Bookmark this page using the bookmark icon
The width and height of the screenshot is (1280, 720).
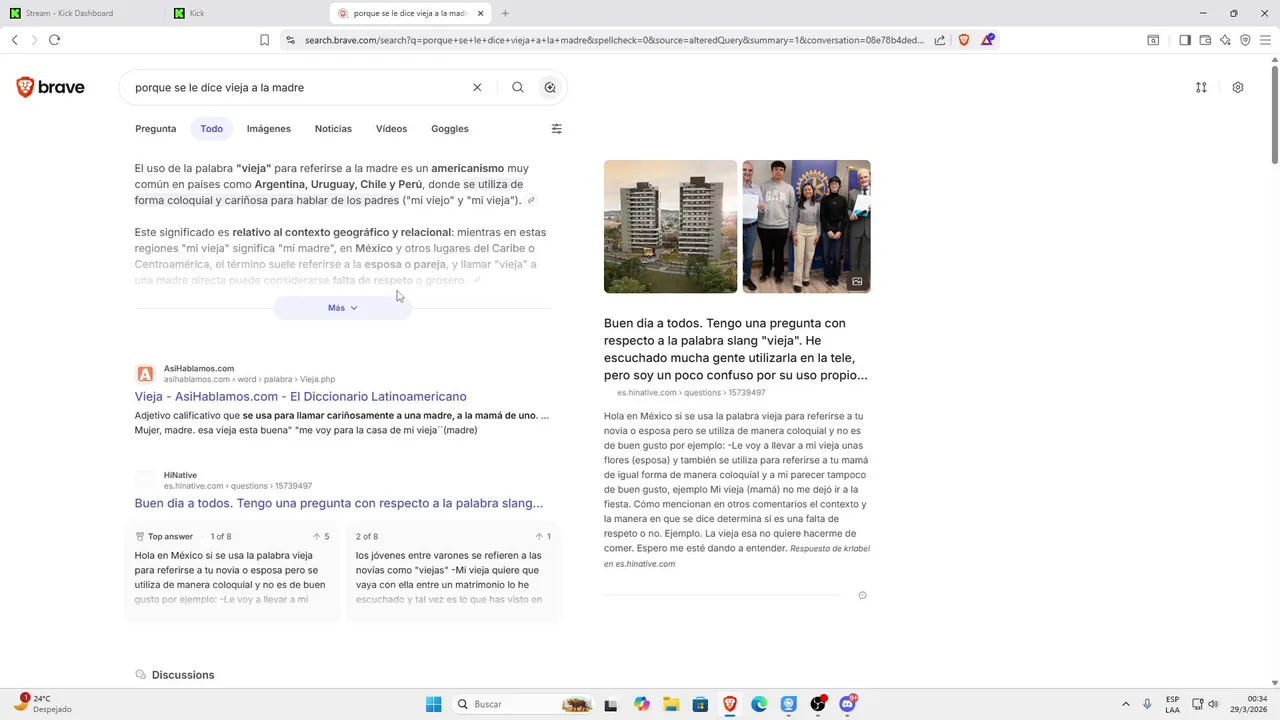[264, 40]
